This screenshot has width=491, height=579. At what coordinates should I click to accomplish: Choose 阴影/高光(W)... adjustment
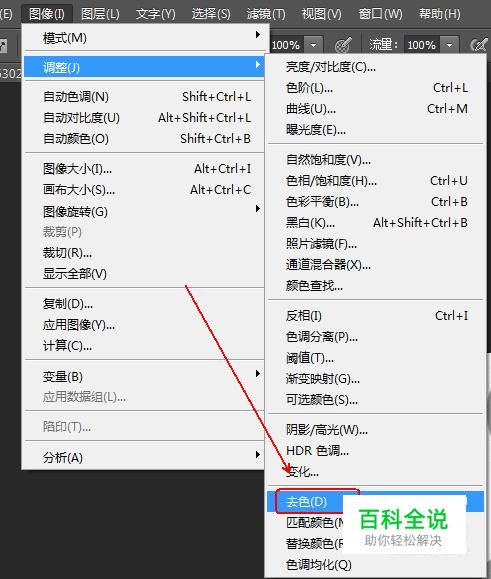[x=375, y=429]
